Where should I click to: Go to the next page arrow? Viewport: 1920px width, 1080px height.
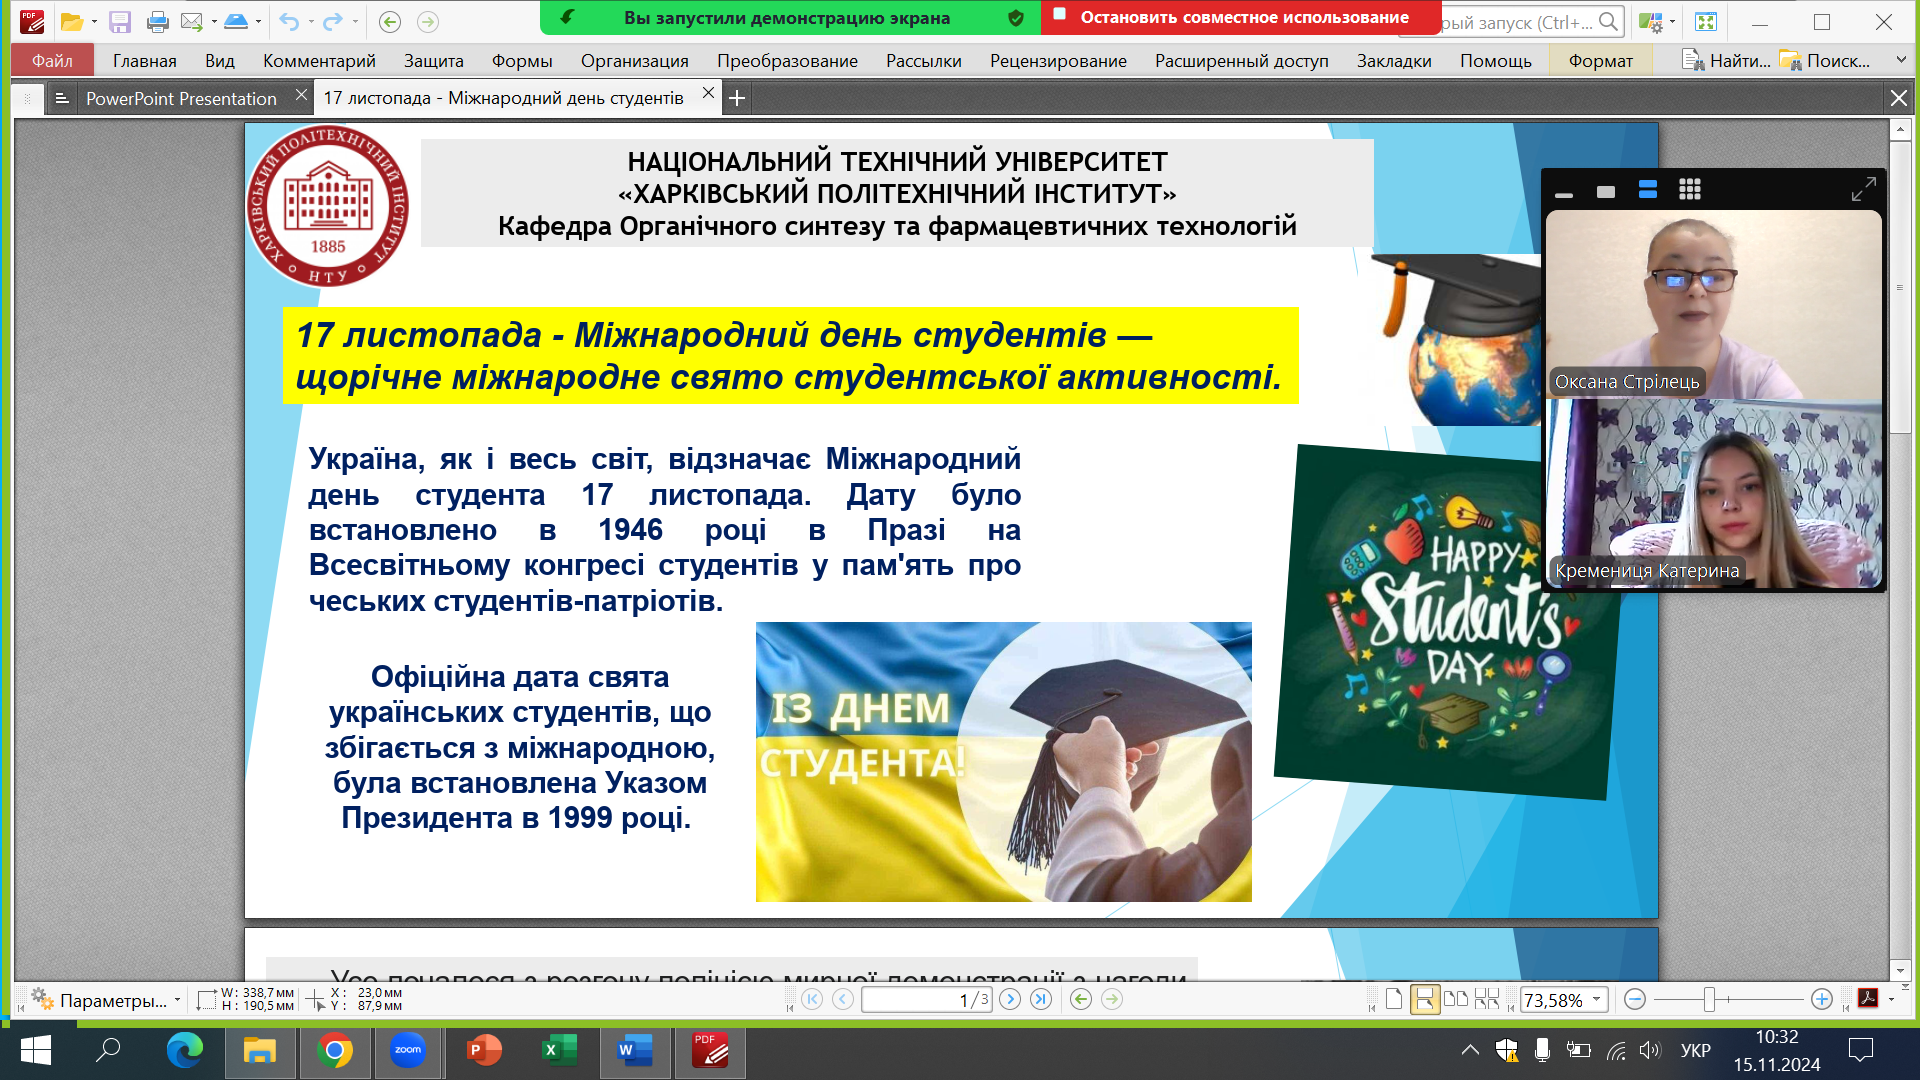[1010, 999]
